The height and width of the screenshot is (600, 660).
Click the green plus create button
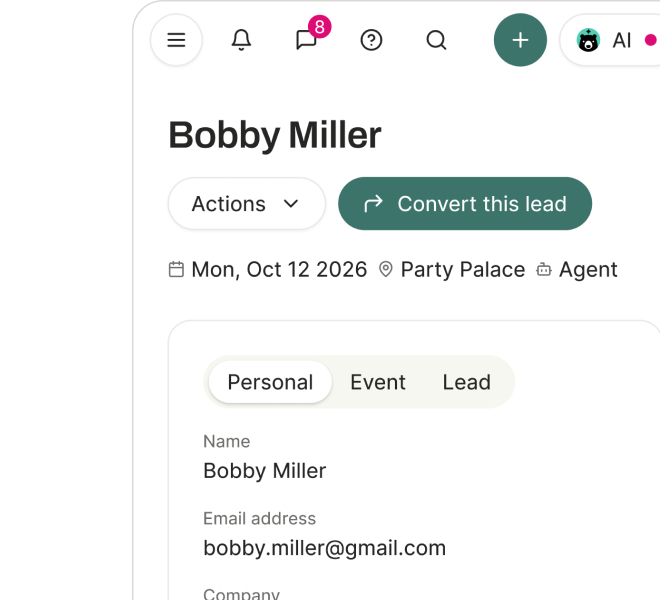point(520,40)
